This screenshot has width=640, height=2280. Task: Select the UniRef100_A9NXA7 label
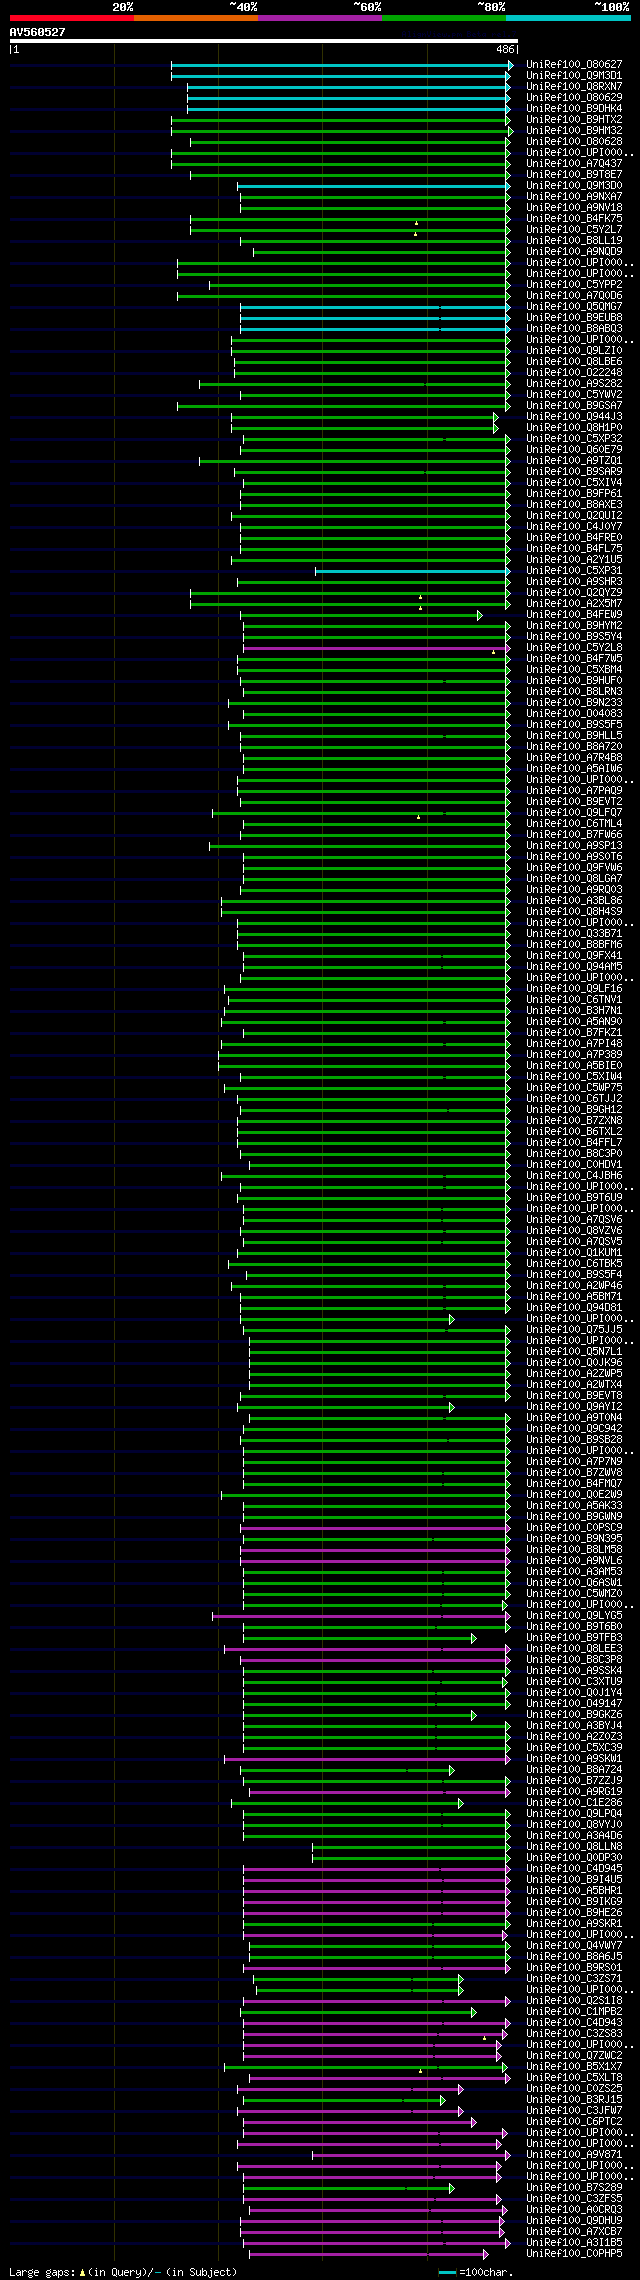(x=574, y=197)
